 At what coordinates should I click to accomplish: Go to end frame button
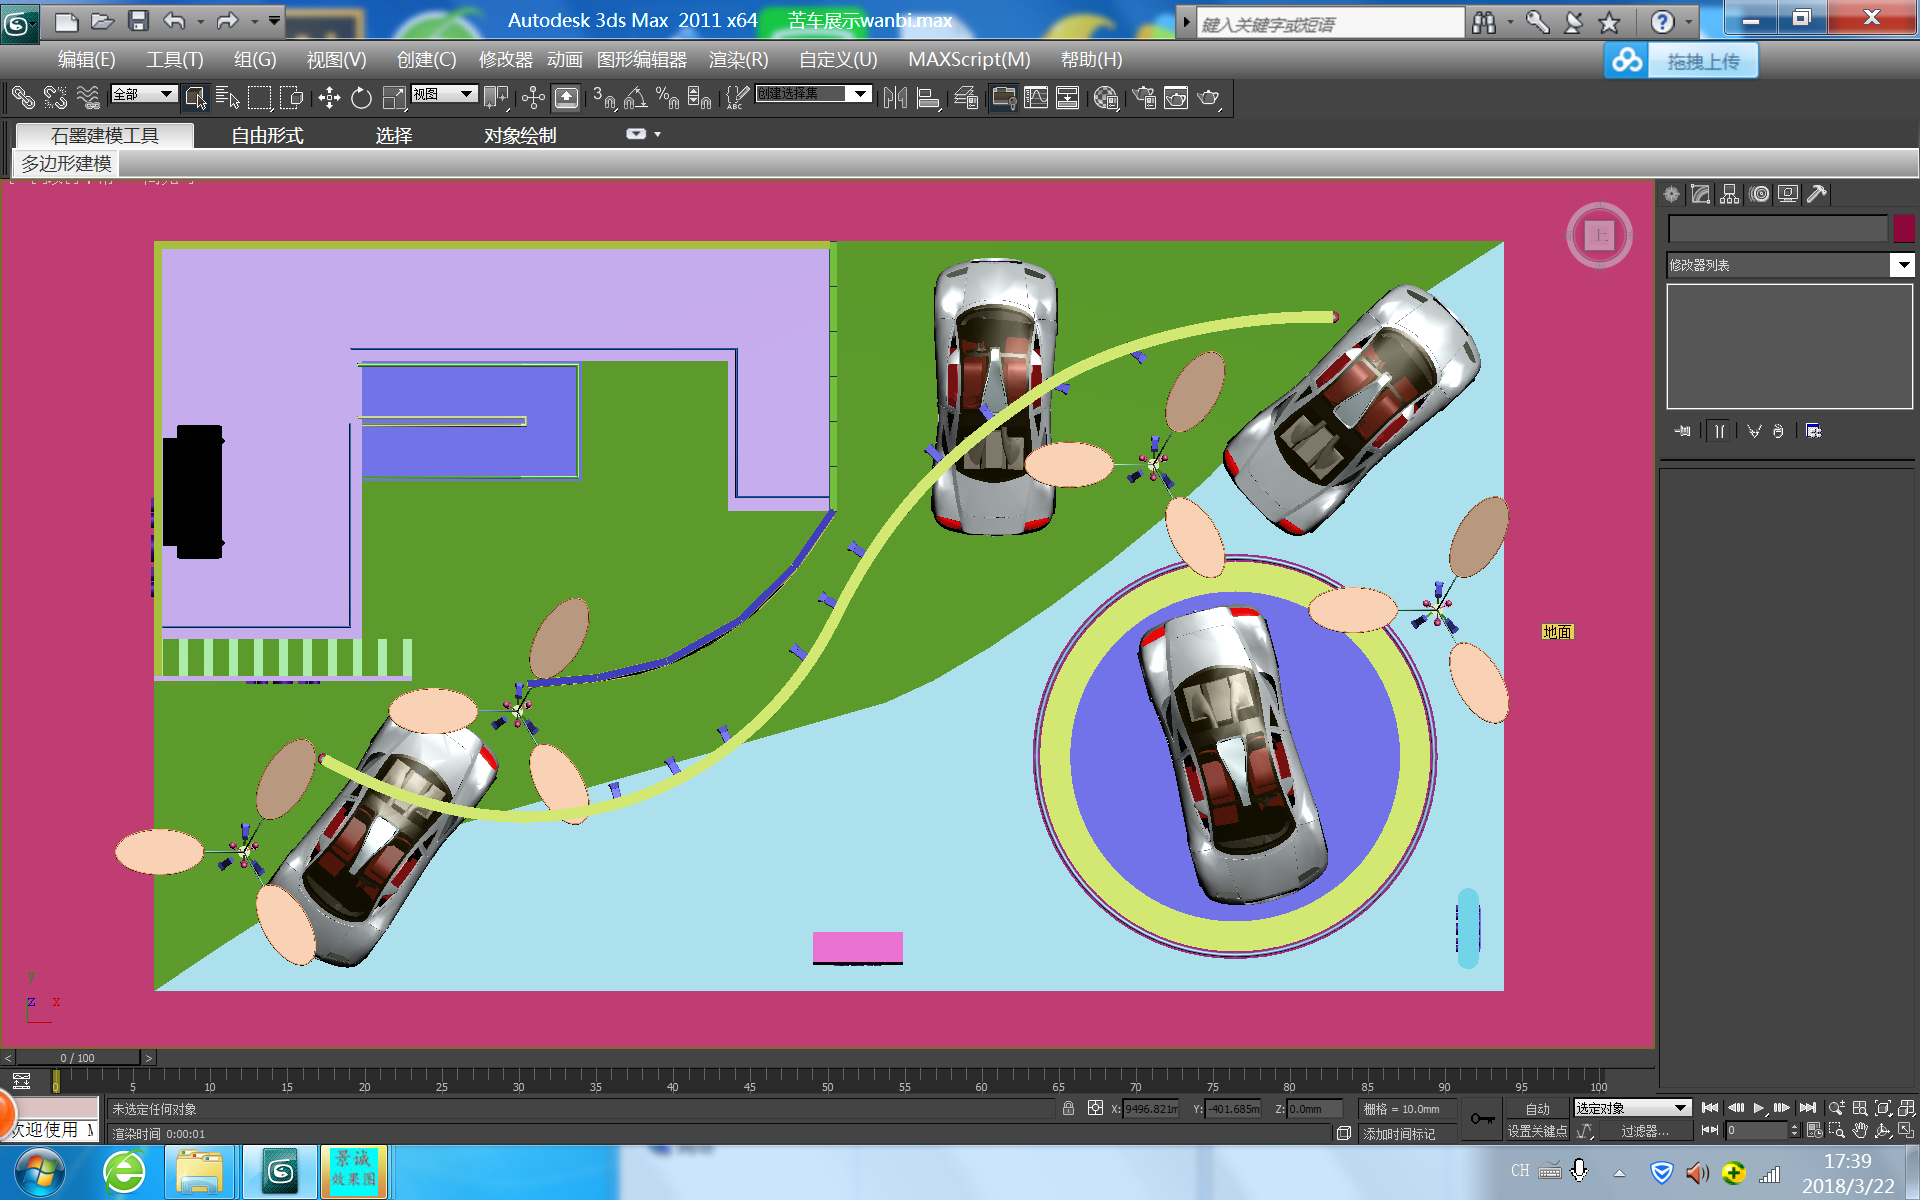coord(1807,1108)
